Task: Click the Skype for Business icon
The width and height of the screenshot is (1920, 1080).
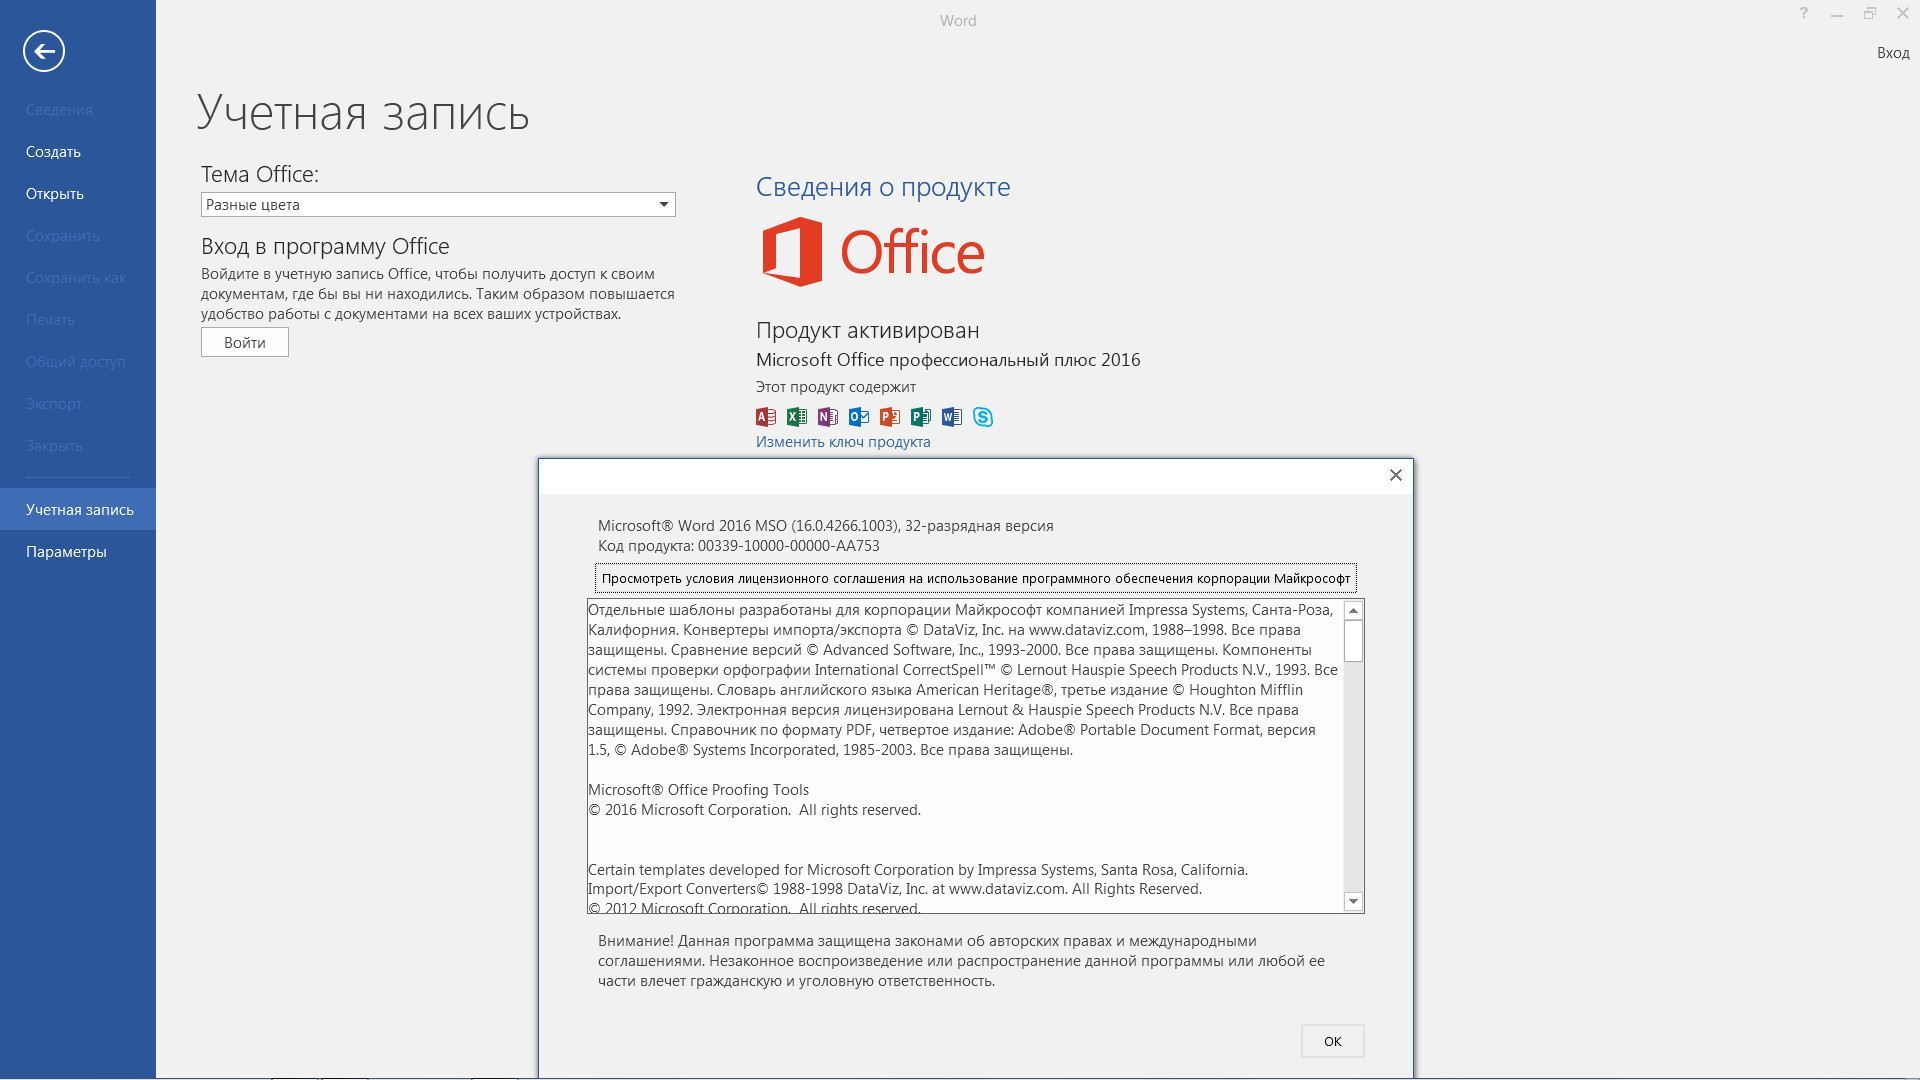Action: pyautogui.click(x=983, y=417)
